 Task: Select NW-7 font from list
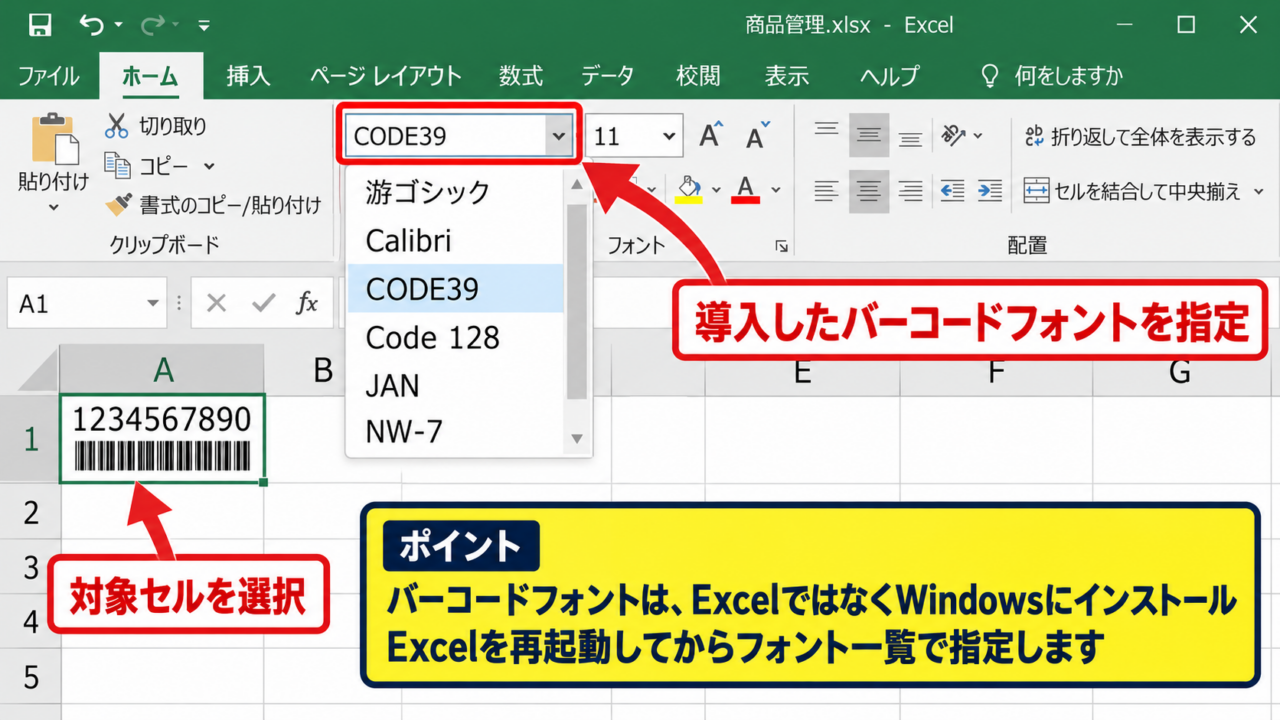[455, 431]
